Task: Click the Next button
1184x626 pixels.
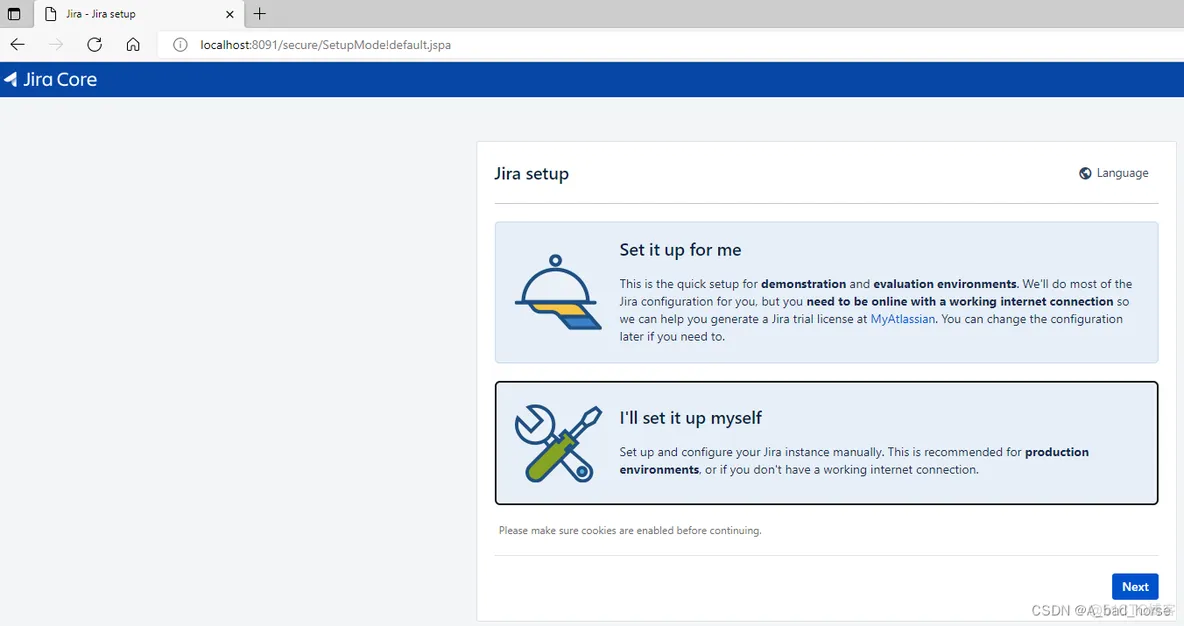Action: point(1135,587)
